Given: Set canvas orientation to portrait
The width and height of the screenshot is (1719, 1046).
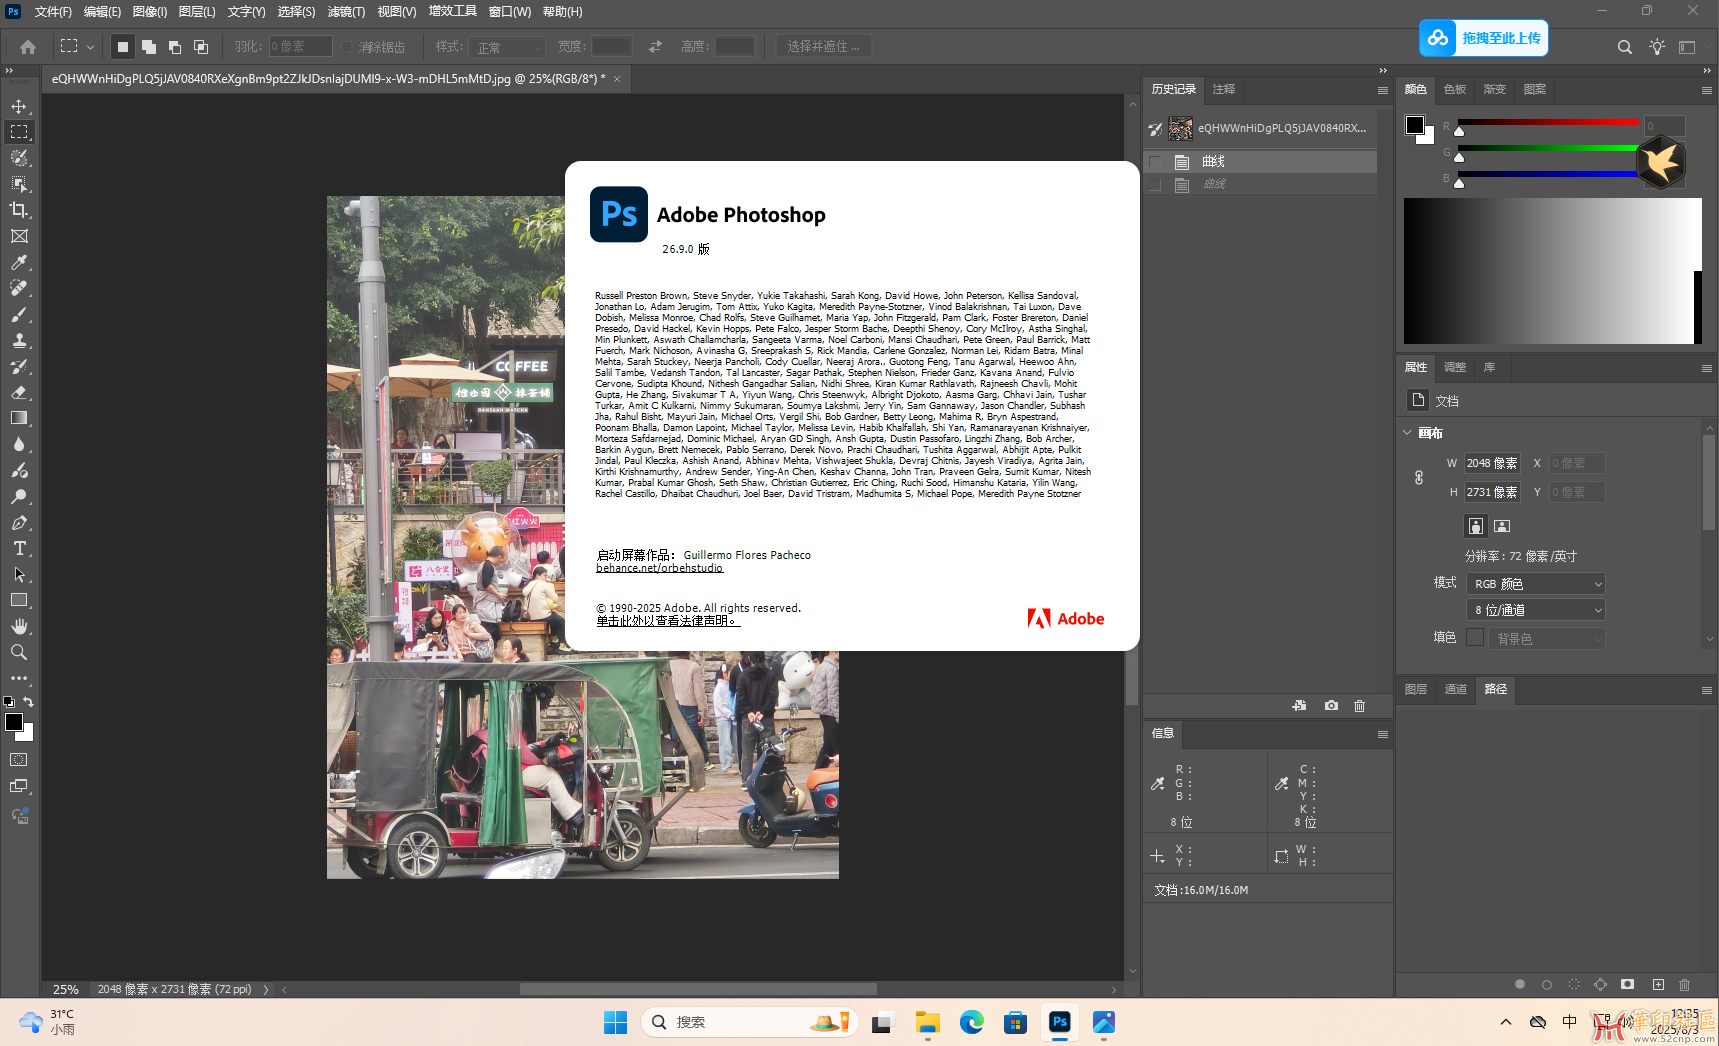Looking at the screenshot, I should point(1476,526).
